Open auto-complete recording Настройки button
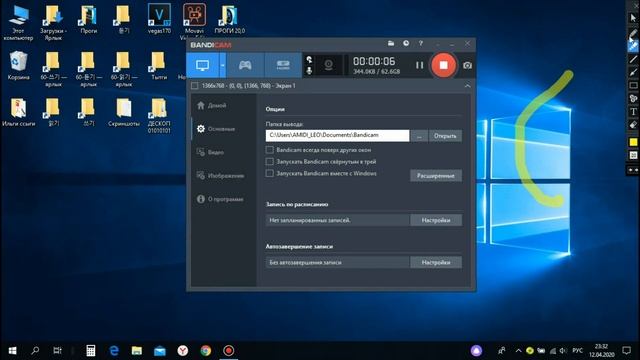The height and width of the screenshot is (360, 640). [x=436, y=262]
